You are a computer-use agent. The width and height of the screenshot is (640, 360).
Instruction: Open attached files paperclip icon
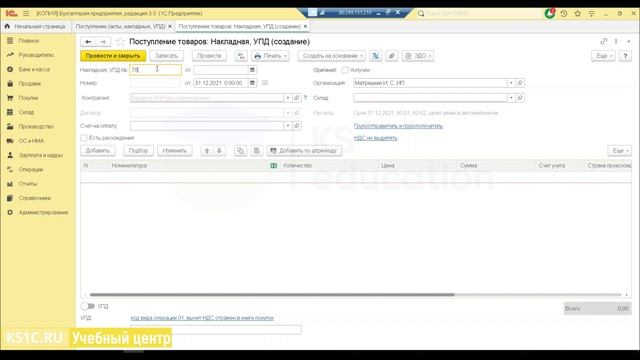[391, 56]
